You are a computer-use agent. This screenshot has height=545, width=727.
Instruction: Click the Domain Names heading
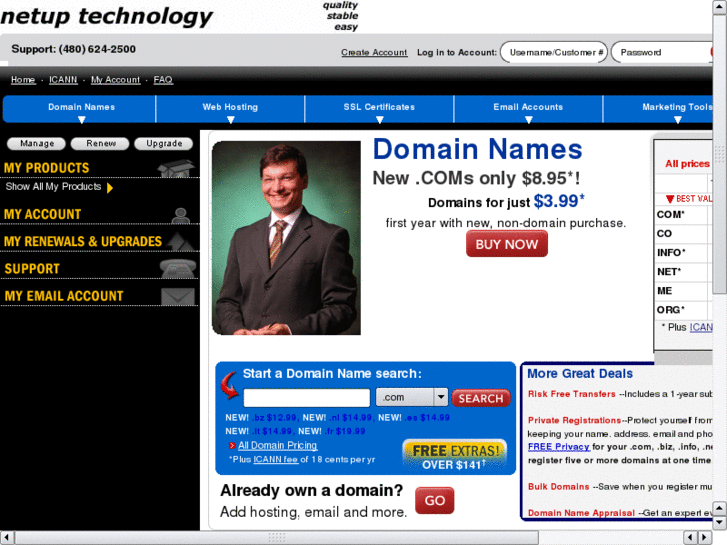477,149
